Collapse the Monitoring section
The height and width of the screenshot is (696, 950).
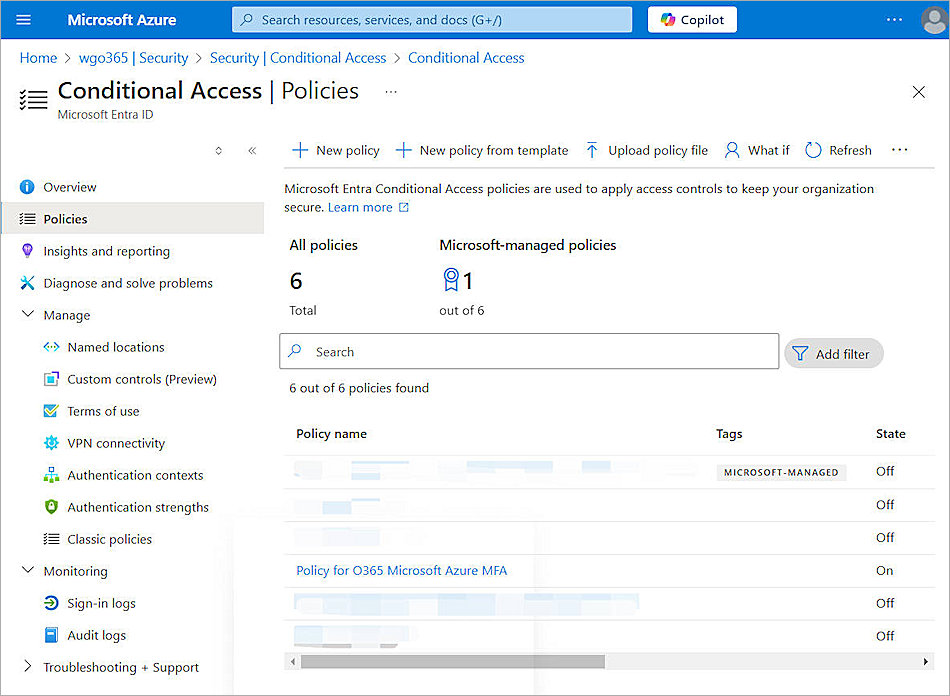click(x=27, y=571)
